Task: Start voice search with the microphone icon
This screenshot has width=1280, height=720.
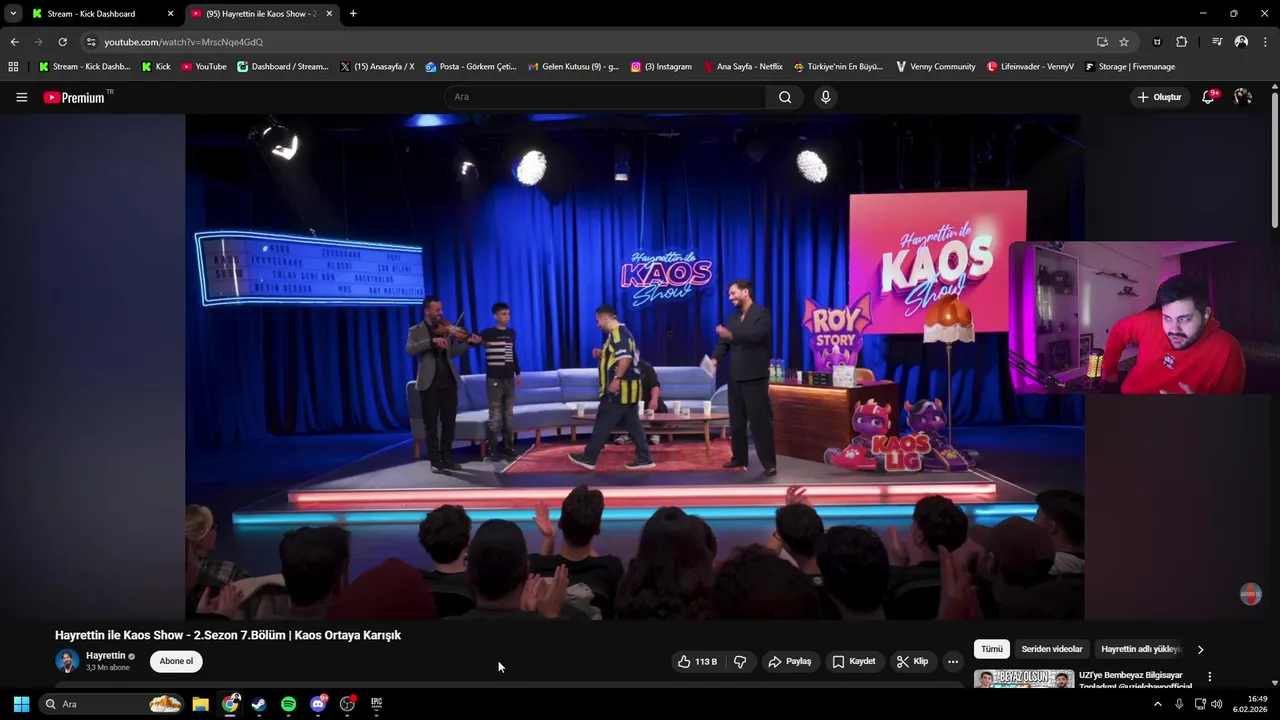Action: (825, 97)
